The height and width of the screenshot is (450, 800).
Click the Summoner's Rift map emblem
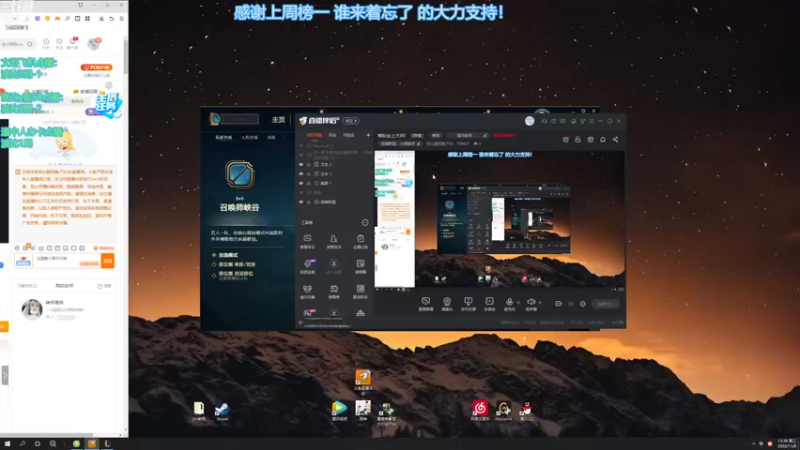click(x=239, y=175)
